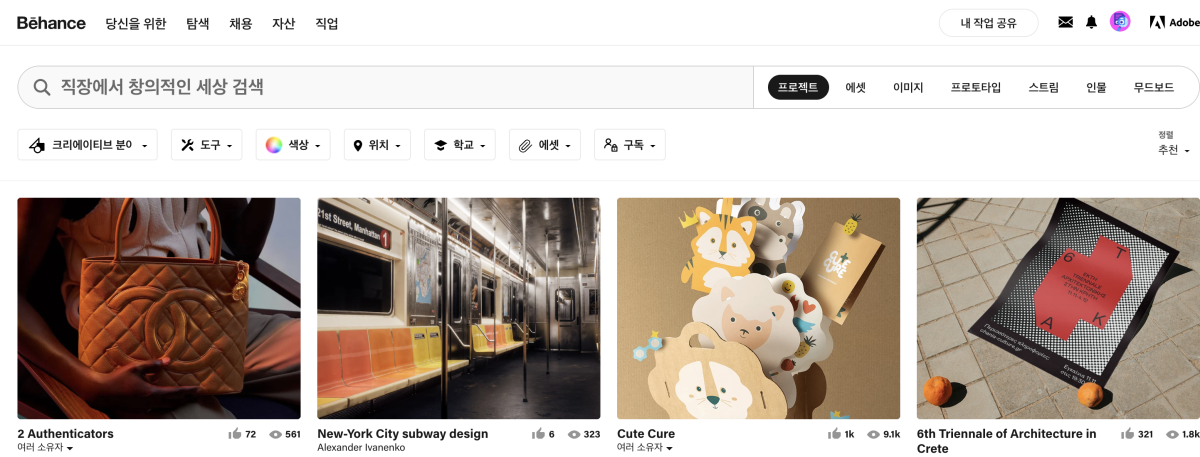Viewport: 1200px width, 457px height.
Task: Click the school graduation cap icon
Action: tap(440, 145)
